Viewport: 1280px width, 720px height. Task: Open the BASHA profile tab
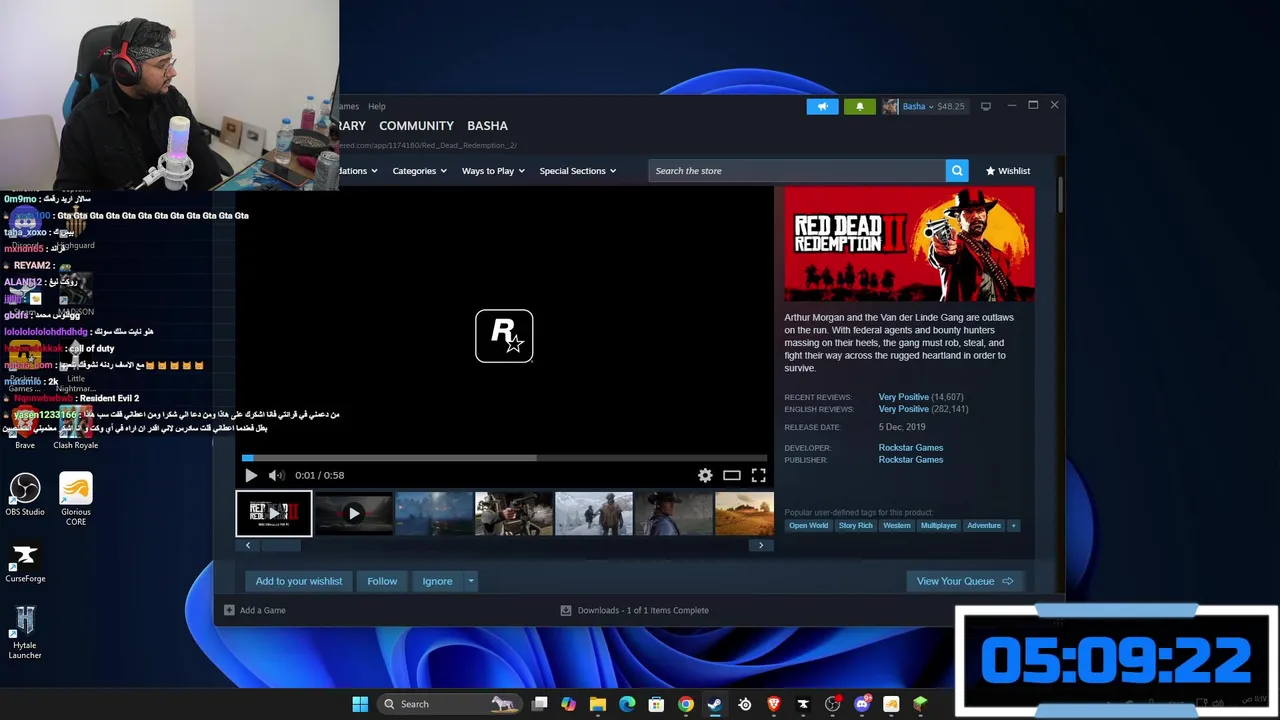(x=487, y=126)
